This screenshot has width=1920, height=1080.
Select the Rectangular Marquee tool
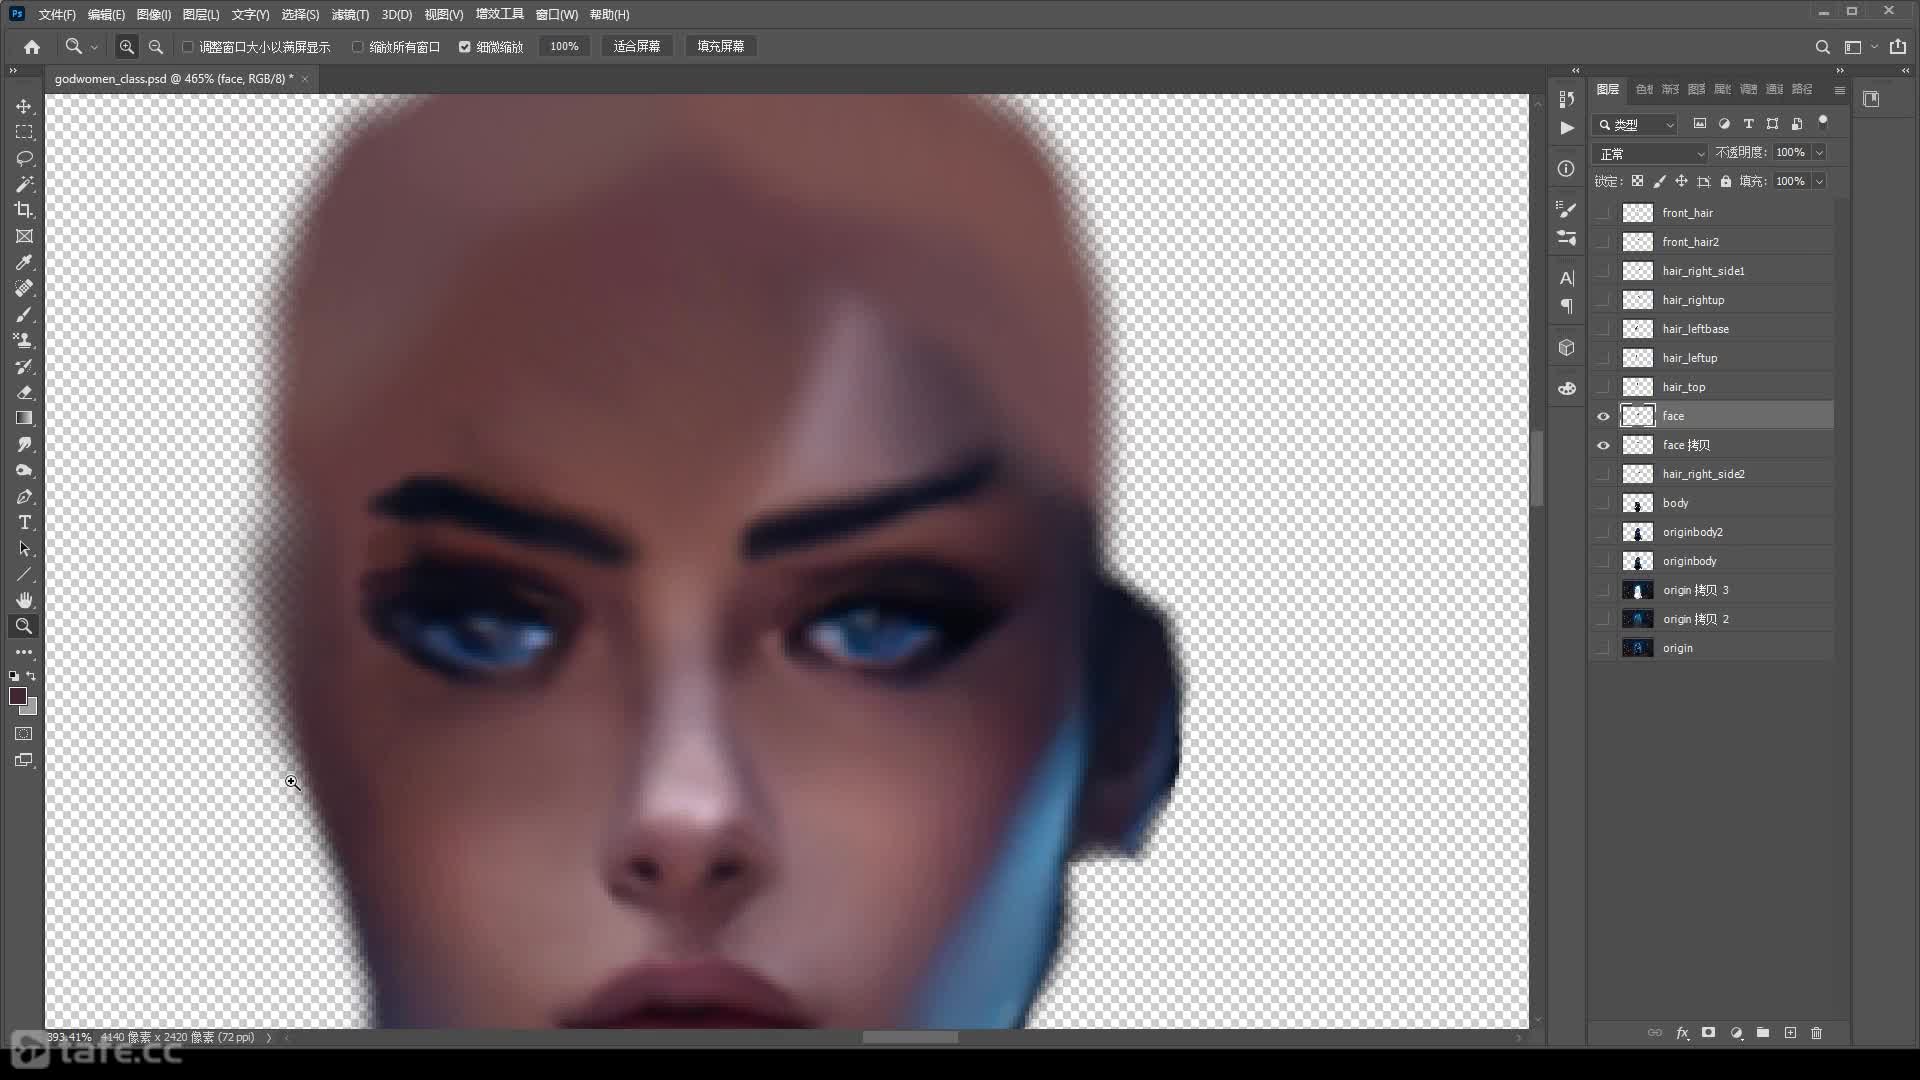[24, 132]
